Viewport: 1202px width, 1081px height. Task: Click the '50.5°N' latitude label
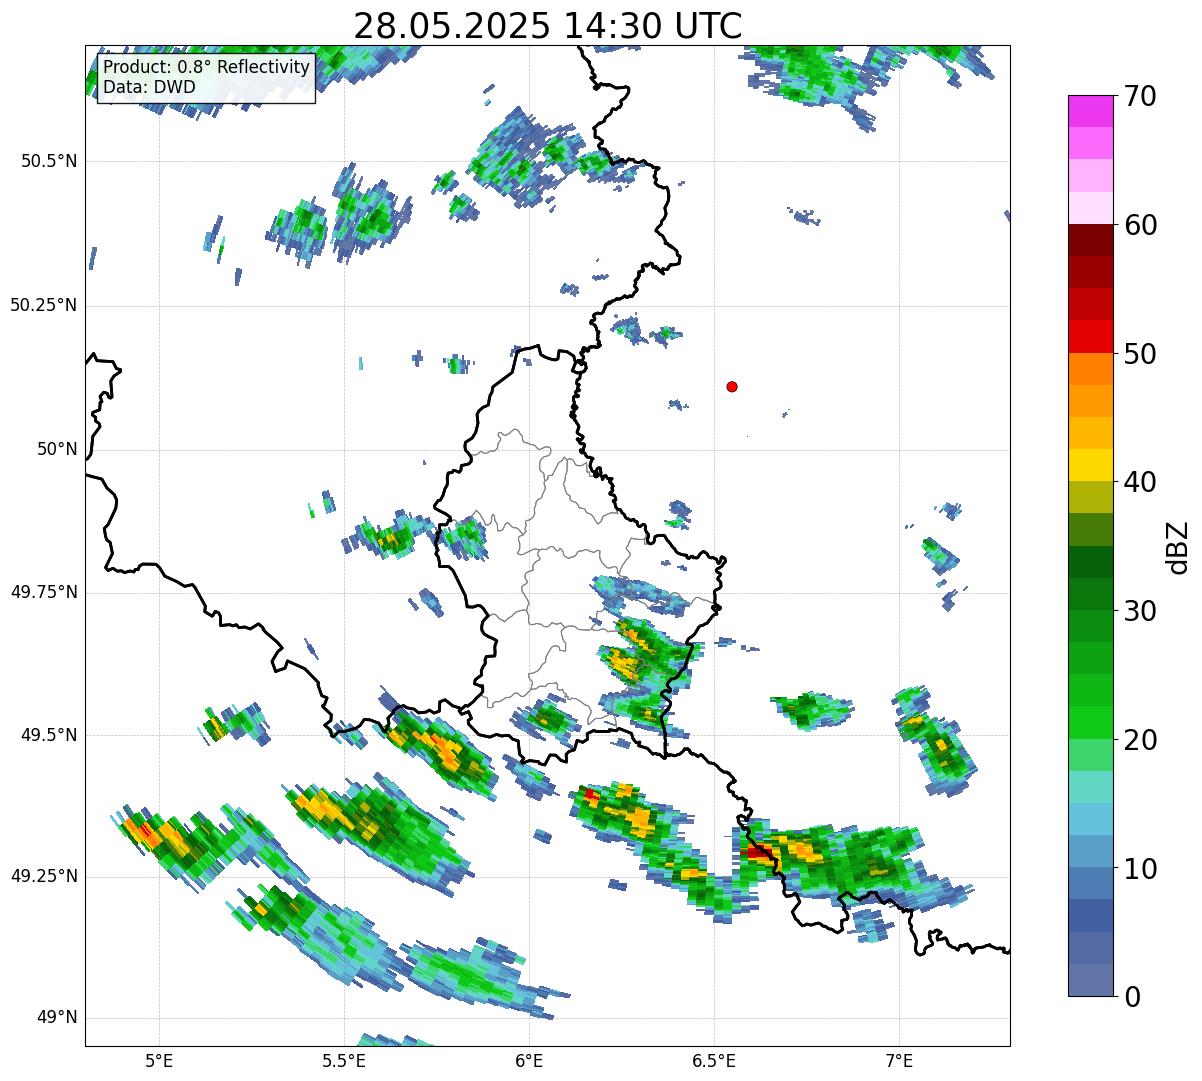49,161
